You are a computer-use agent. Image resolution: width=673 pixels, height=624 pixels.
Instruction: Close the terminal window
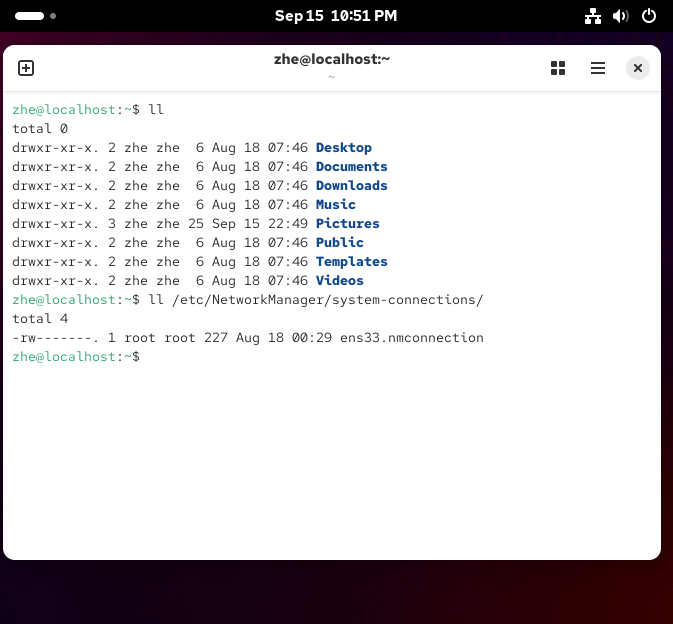637,68
